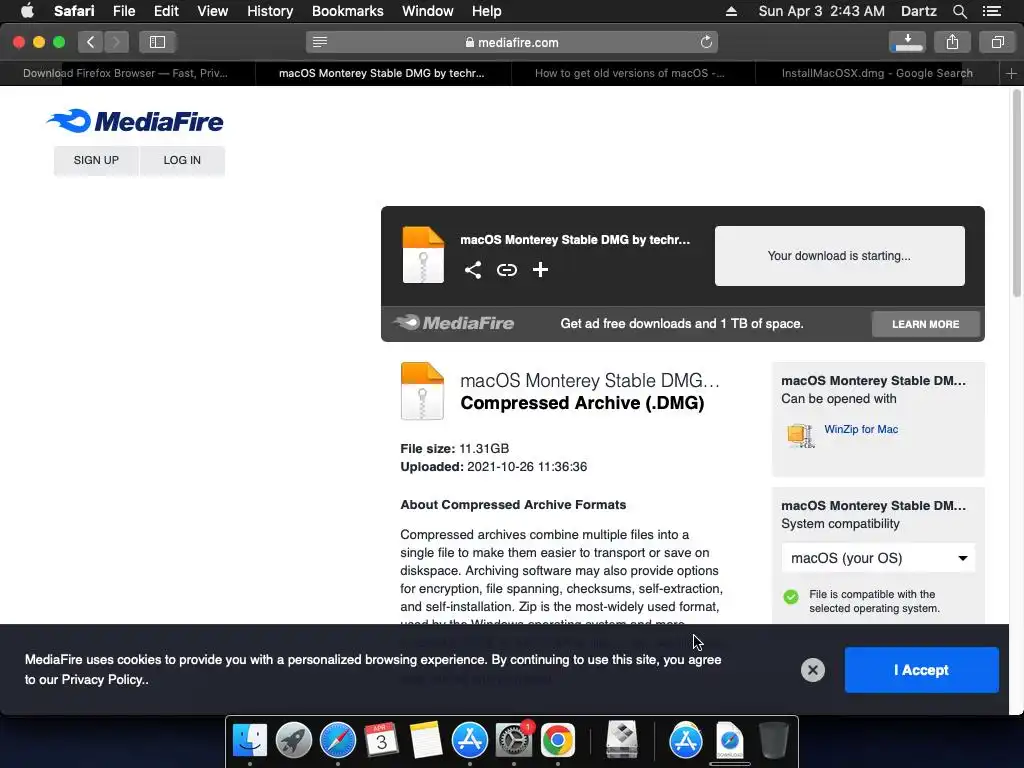The image size is (1024, 768).
Task: Dismiss the cookie banner with the X
Action: click(812, 669)
